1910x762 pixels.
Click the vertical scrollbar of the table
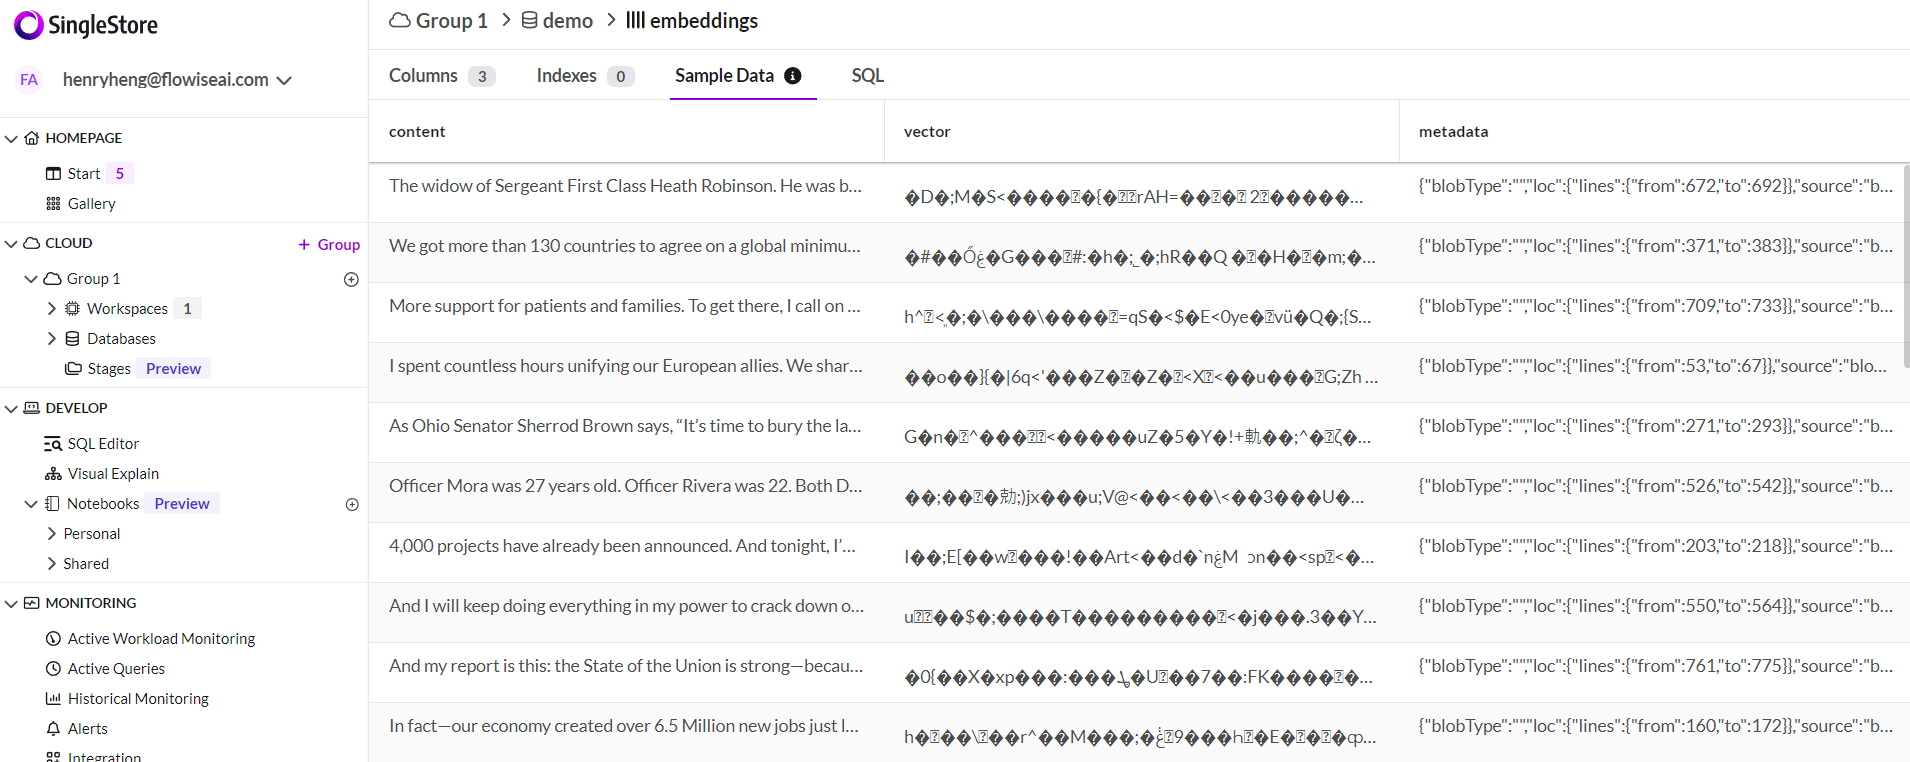[1905, 270]
